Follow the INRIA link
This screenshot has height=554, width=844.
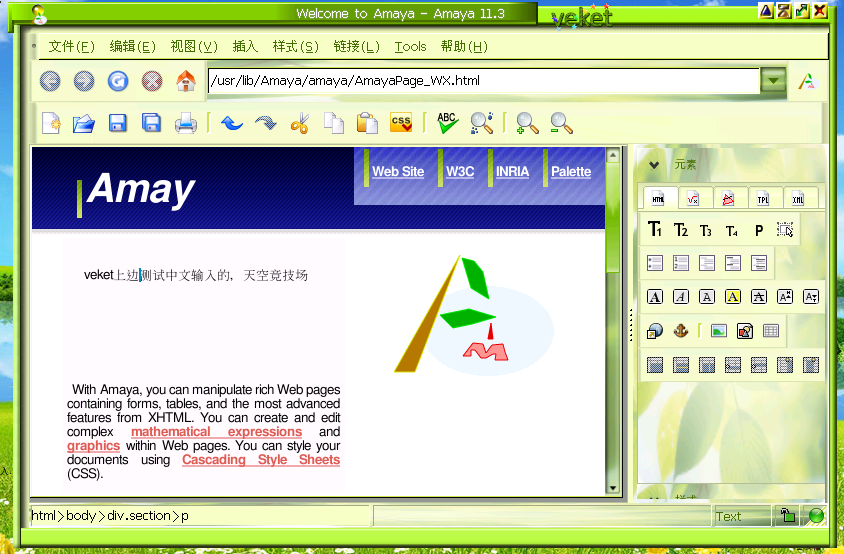pyautogui.click(x=512, y=172)
